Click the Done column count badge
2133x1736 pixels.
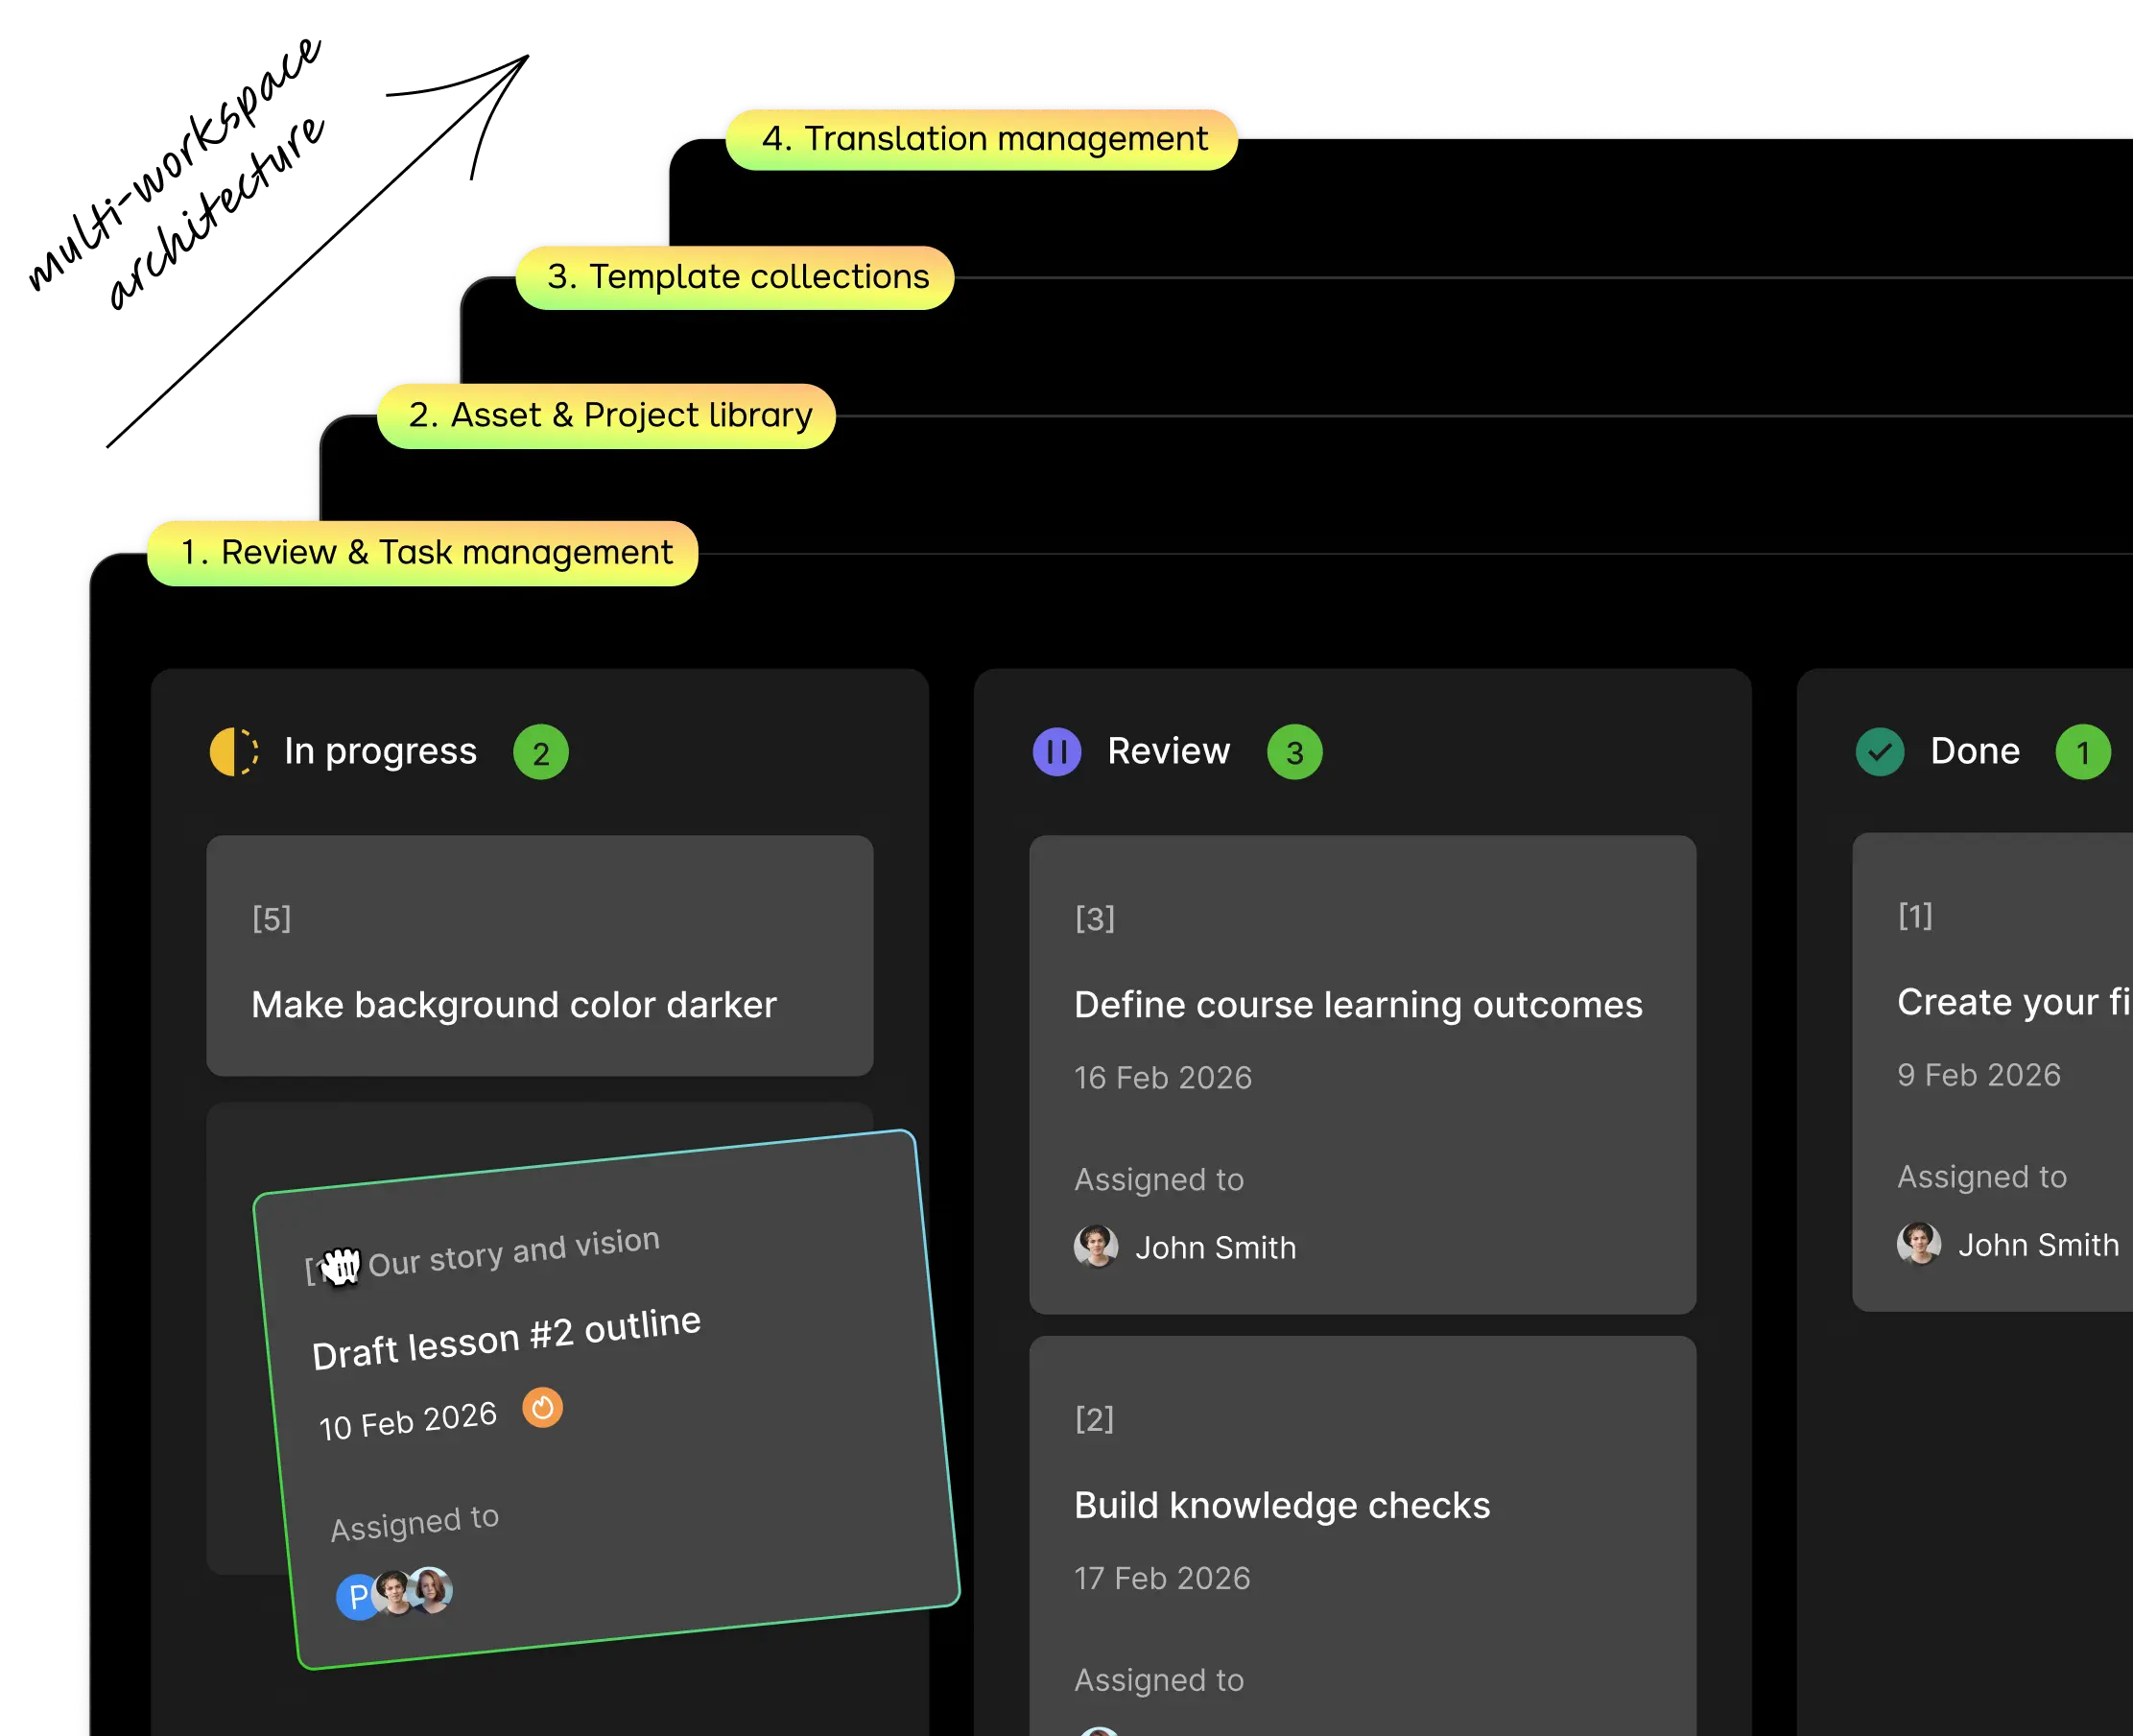pos(2082,753)
